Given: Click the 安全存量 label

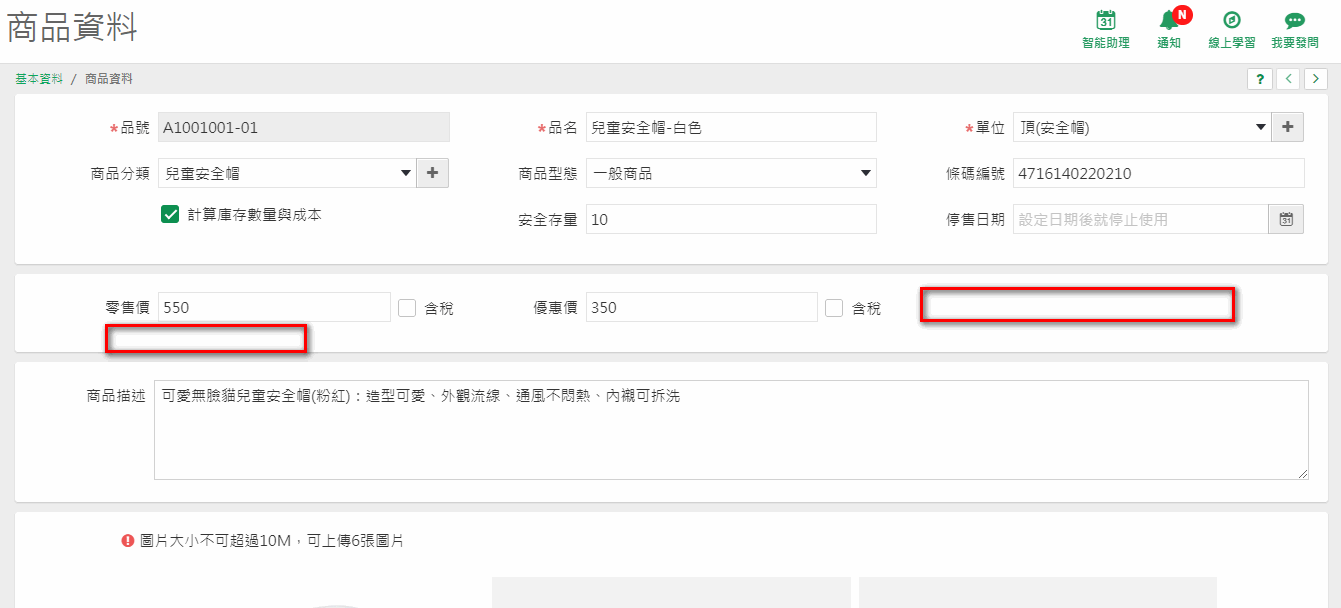Looking at the screenshot, I should tap(548, 220).
